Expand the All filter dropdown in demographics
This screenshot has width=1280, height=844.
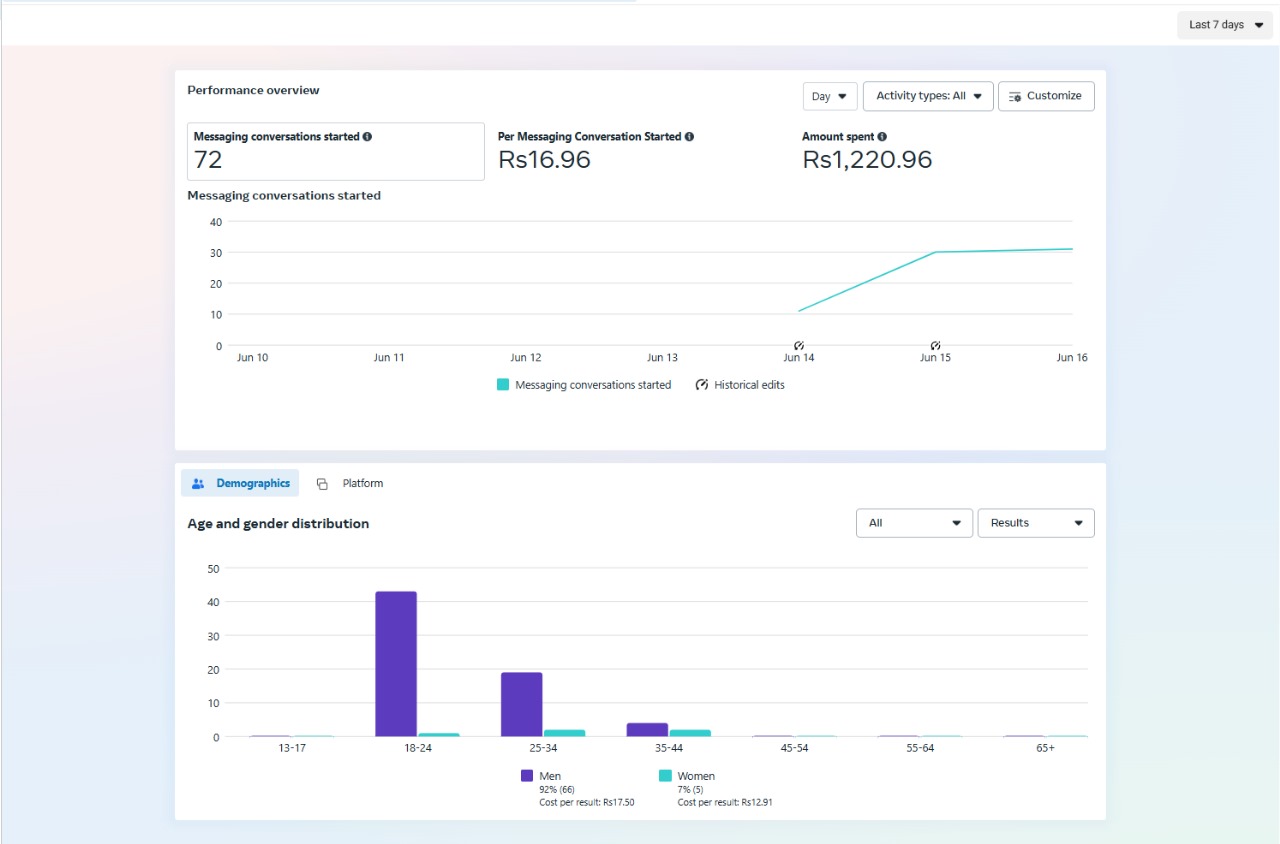point(914,523)
